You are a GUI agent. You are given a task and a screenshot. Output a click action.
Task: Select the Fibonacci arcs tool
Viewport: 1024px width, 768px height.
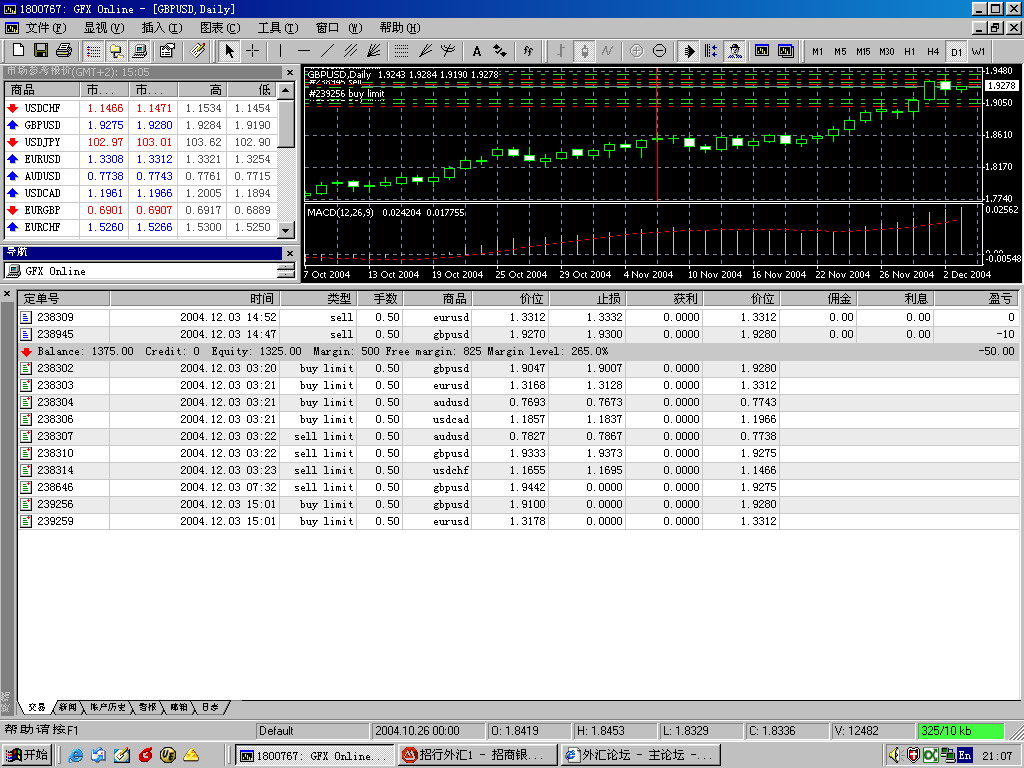point(448,50)
